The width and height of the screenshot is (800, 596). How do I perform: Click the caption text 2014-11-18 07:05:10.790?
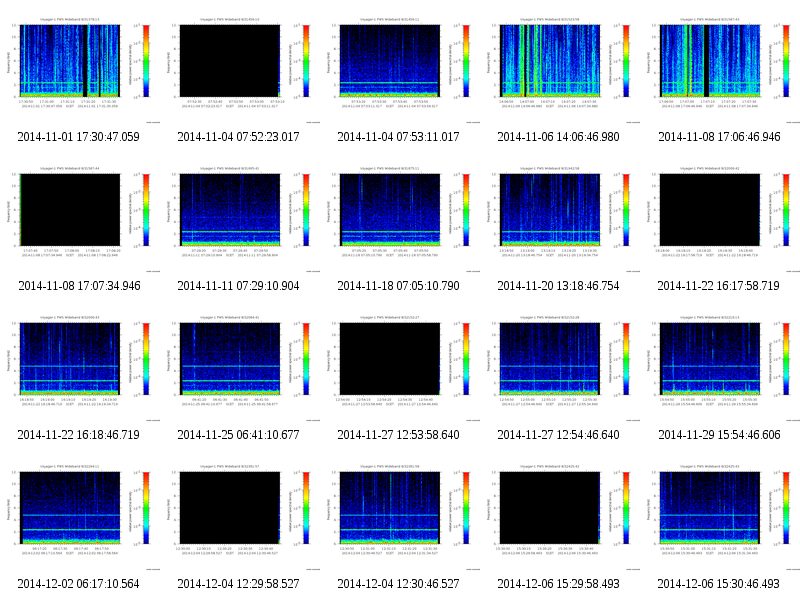click(398, 286)
